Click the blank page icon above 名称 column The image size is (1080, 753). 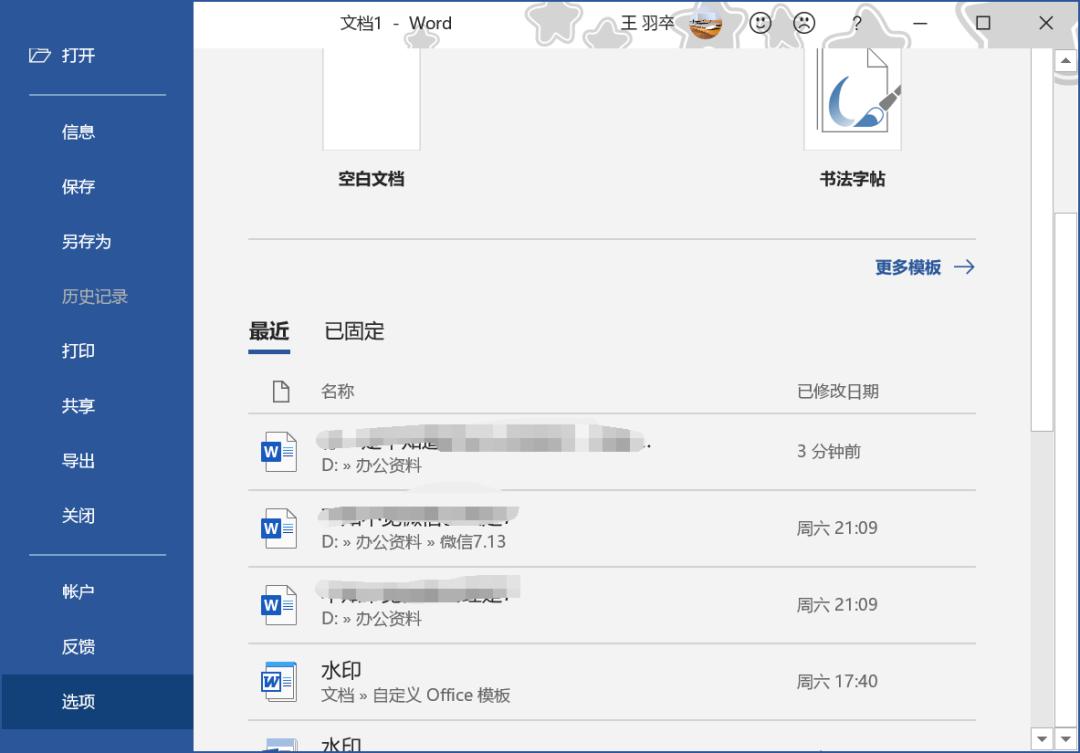tap(282, 390)
